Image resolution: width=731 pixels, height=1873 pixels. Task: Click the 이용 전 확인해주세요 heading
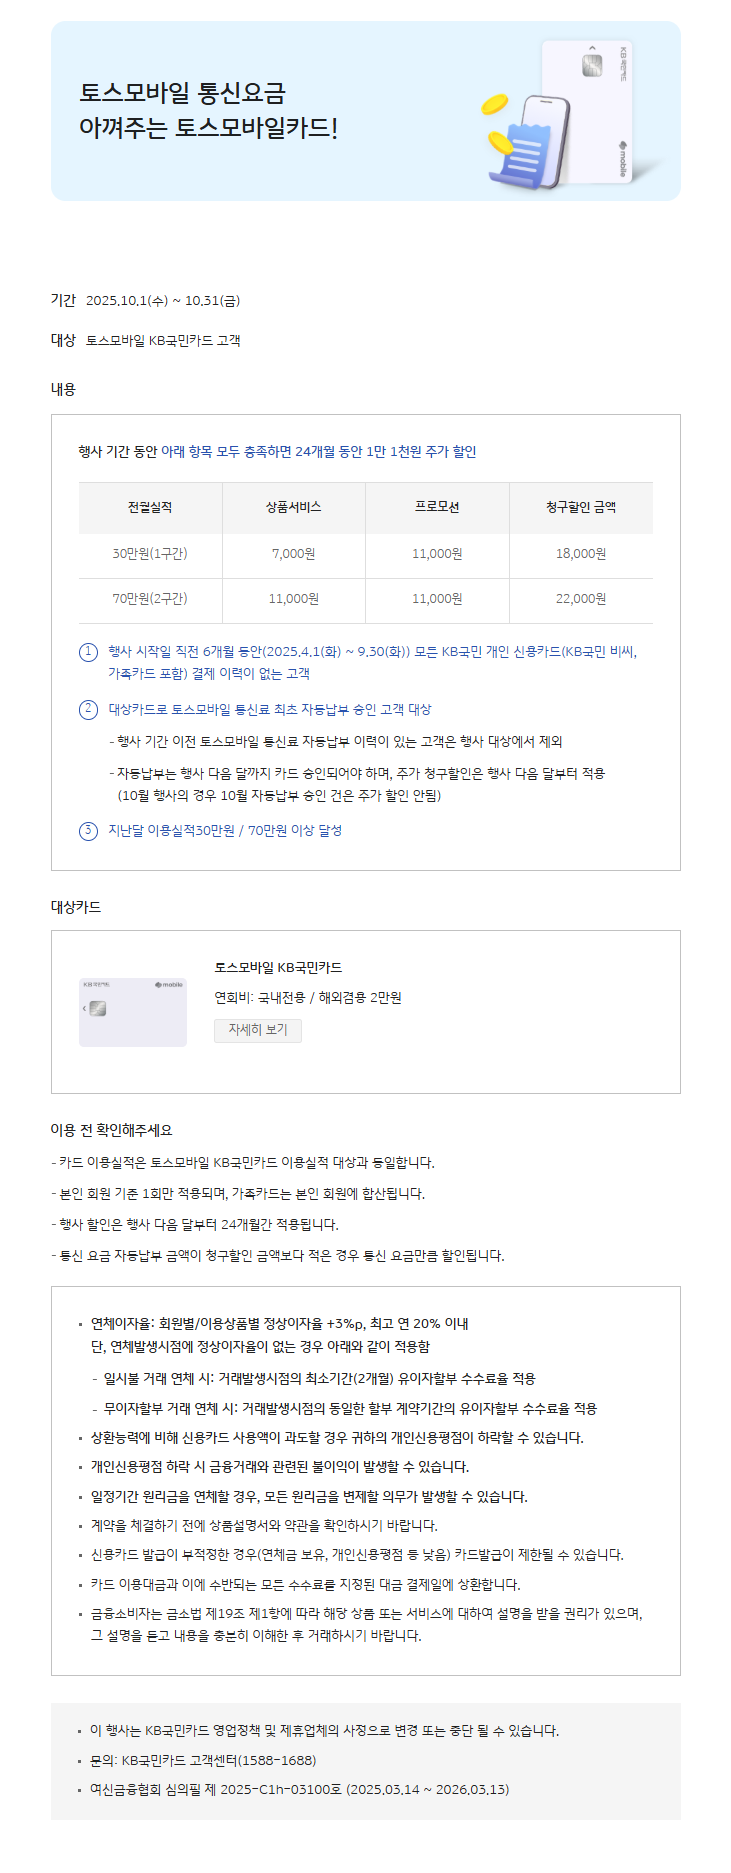click(112, 1130)
